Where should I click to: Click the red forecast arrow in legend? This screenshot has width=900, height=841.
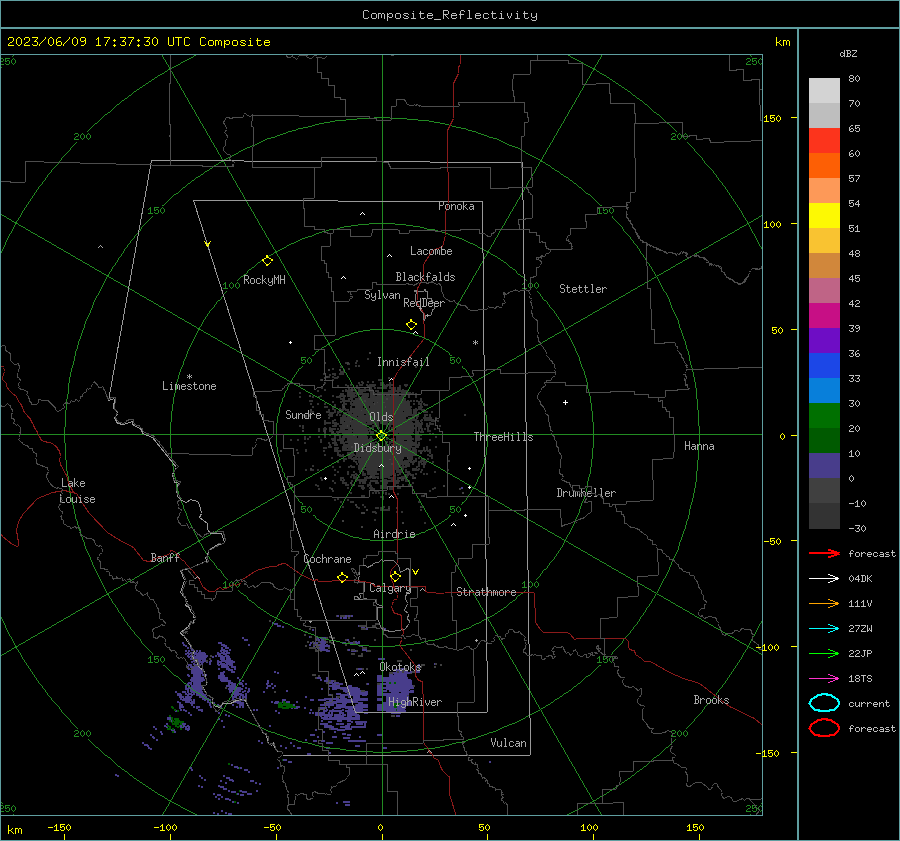(x=824, y=553)
